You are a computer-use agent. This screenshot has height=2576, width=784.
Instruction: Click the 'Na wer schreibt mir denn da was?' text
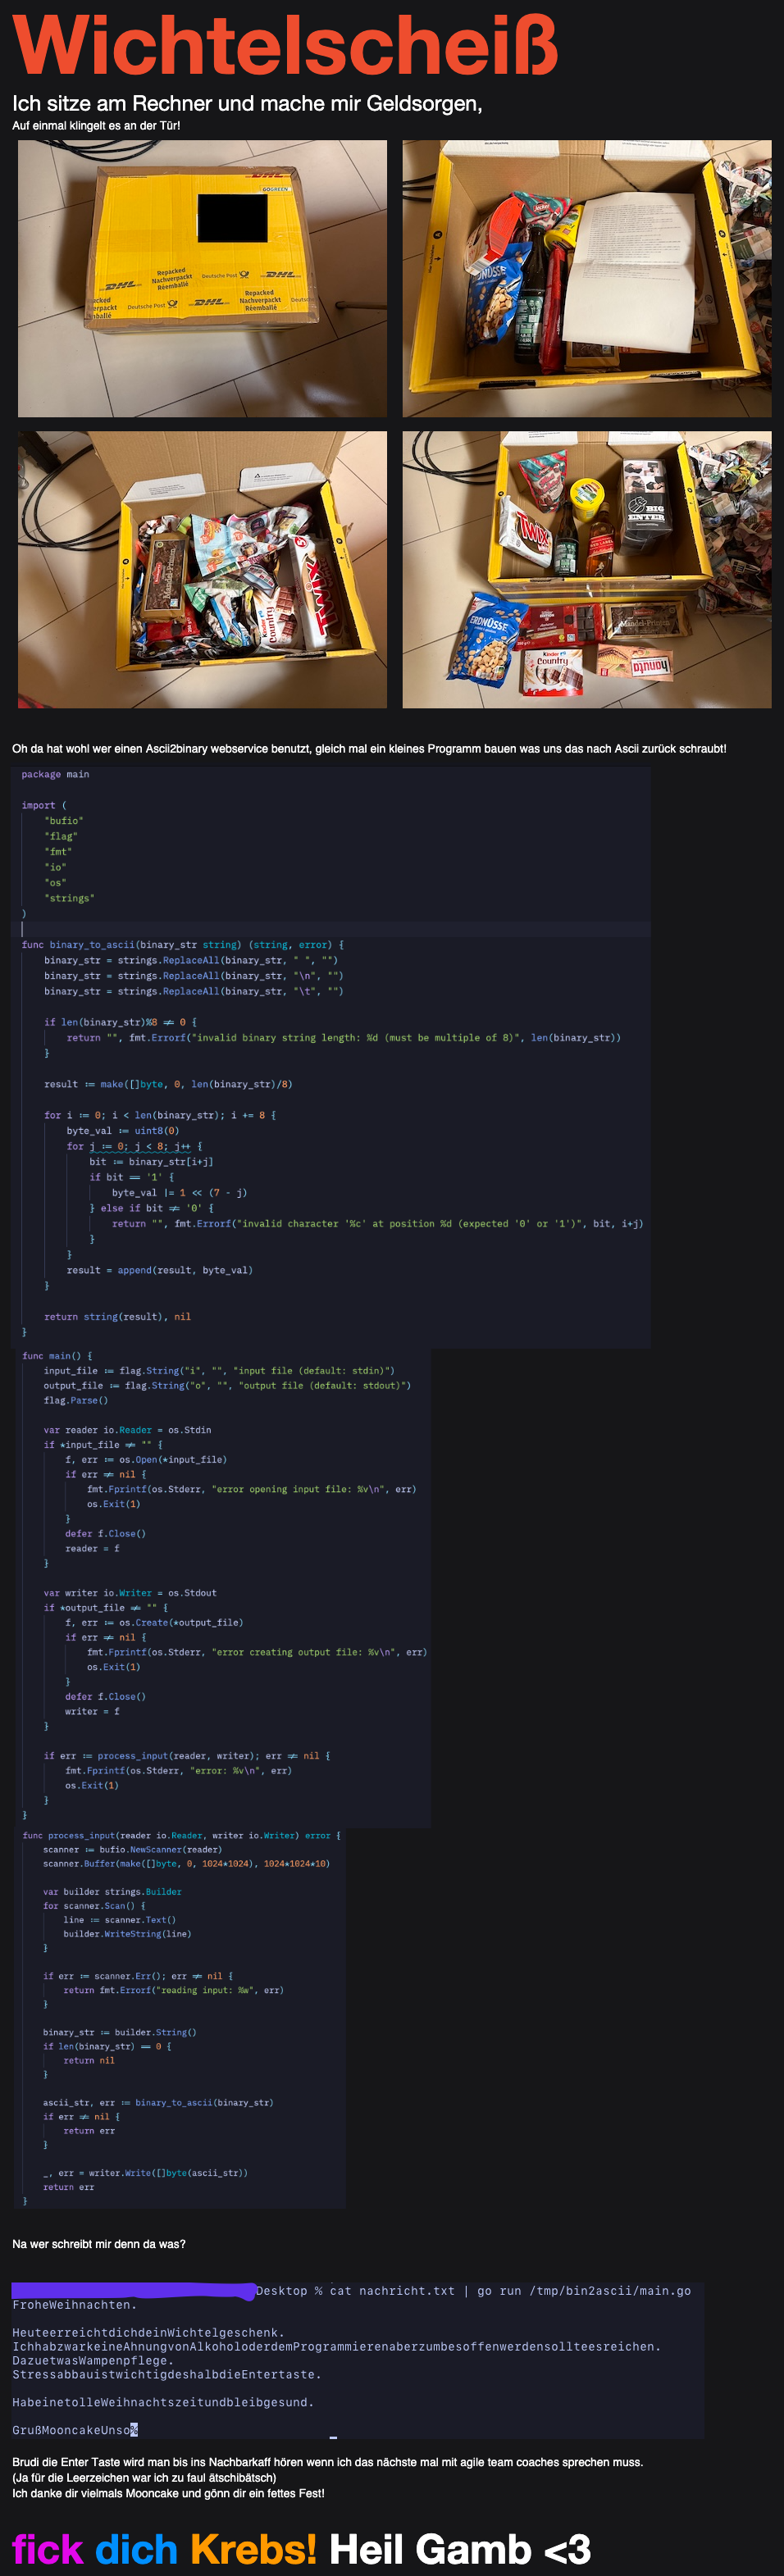point(98,2244)
